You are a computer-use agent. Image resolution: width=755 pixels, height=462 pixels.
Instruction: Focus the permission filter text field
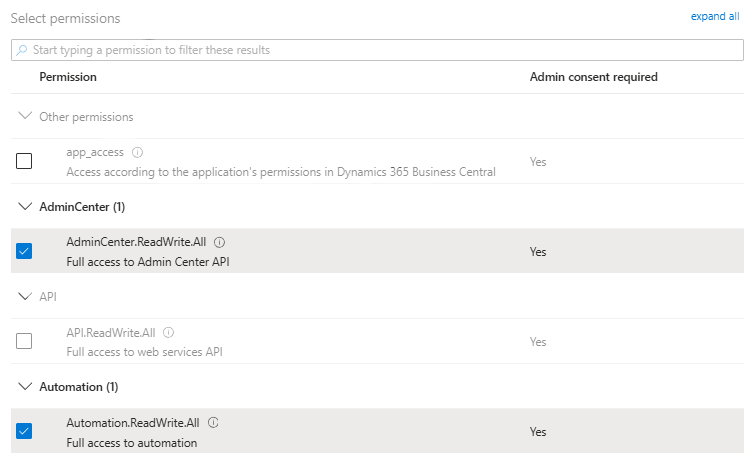380,50
